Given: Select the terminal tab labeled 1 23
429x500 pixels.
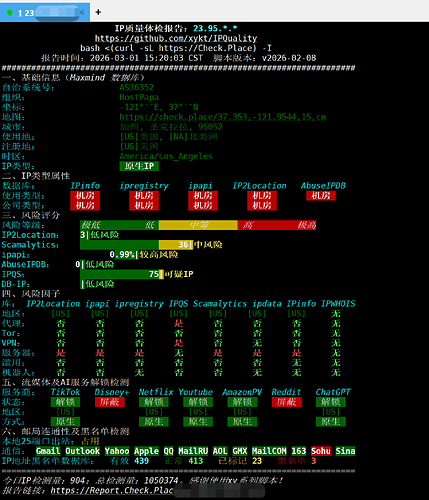Looking at the screenshot, I should [45, 12].
